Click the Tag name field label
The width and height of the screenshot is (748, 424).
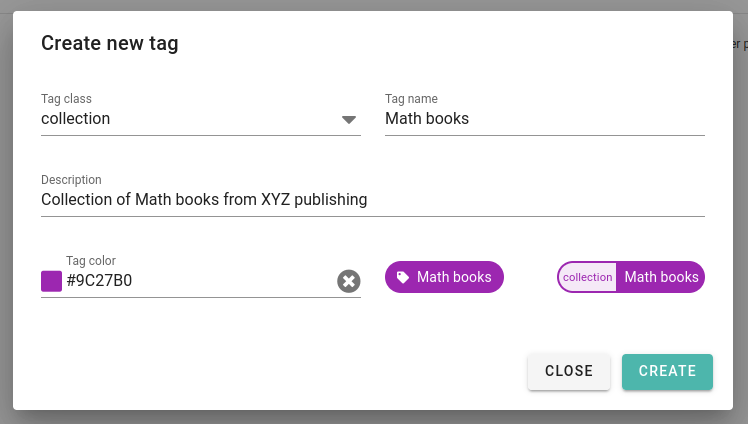pyautogui.click(x=411, y=99)
